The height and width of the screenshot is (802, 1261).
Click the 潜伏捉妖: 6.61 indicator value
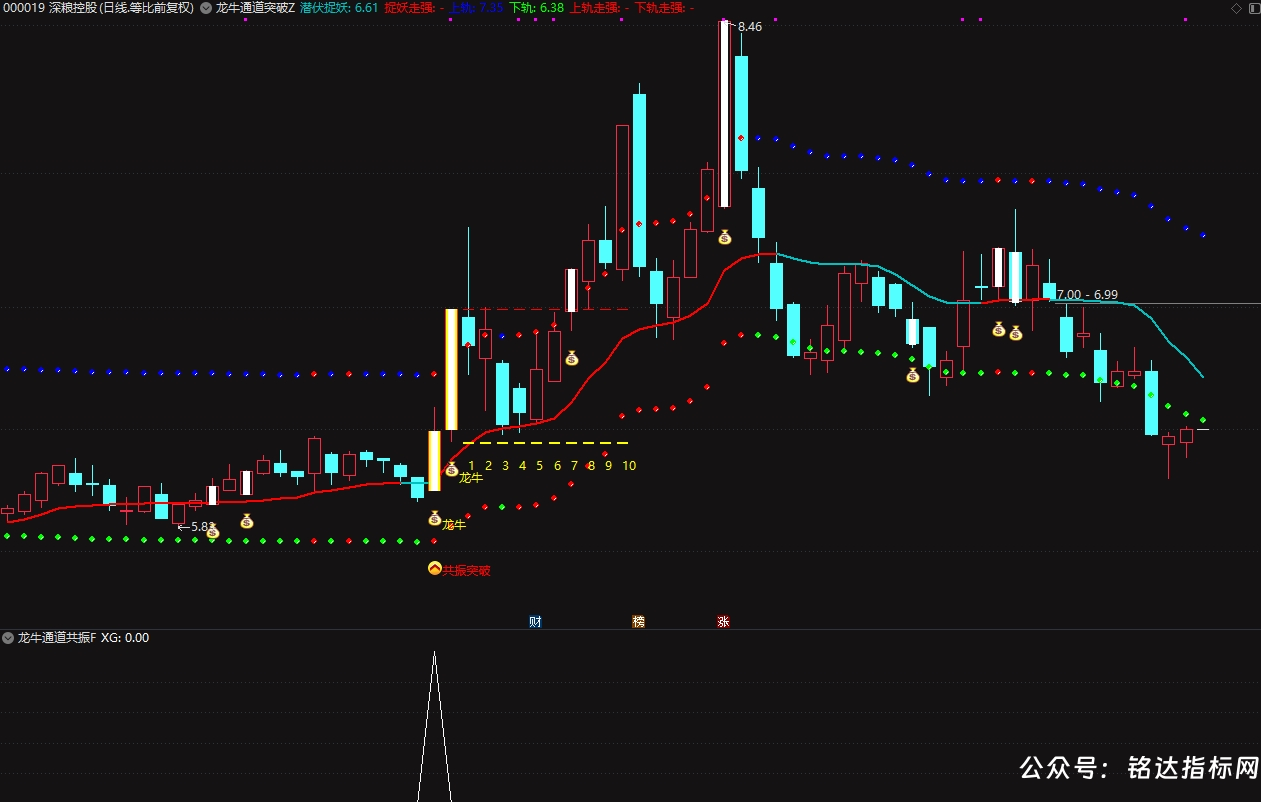click(x=339, y=8)
